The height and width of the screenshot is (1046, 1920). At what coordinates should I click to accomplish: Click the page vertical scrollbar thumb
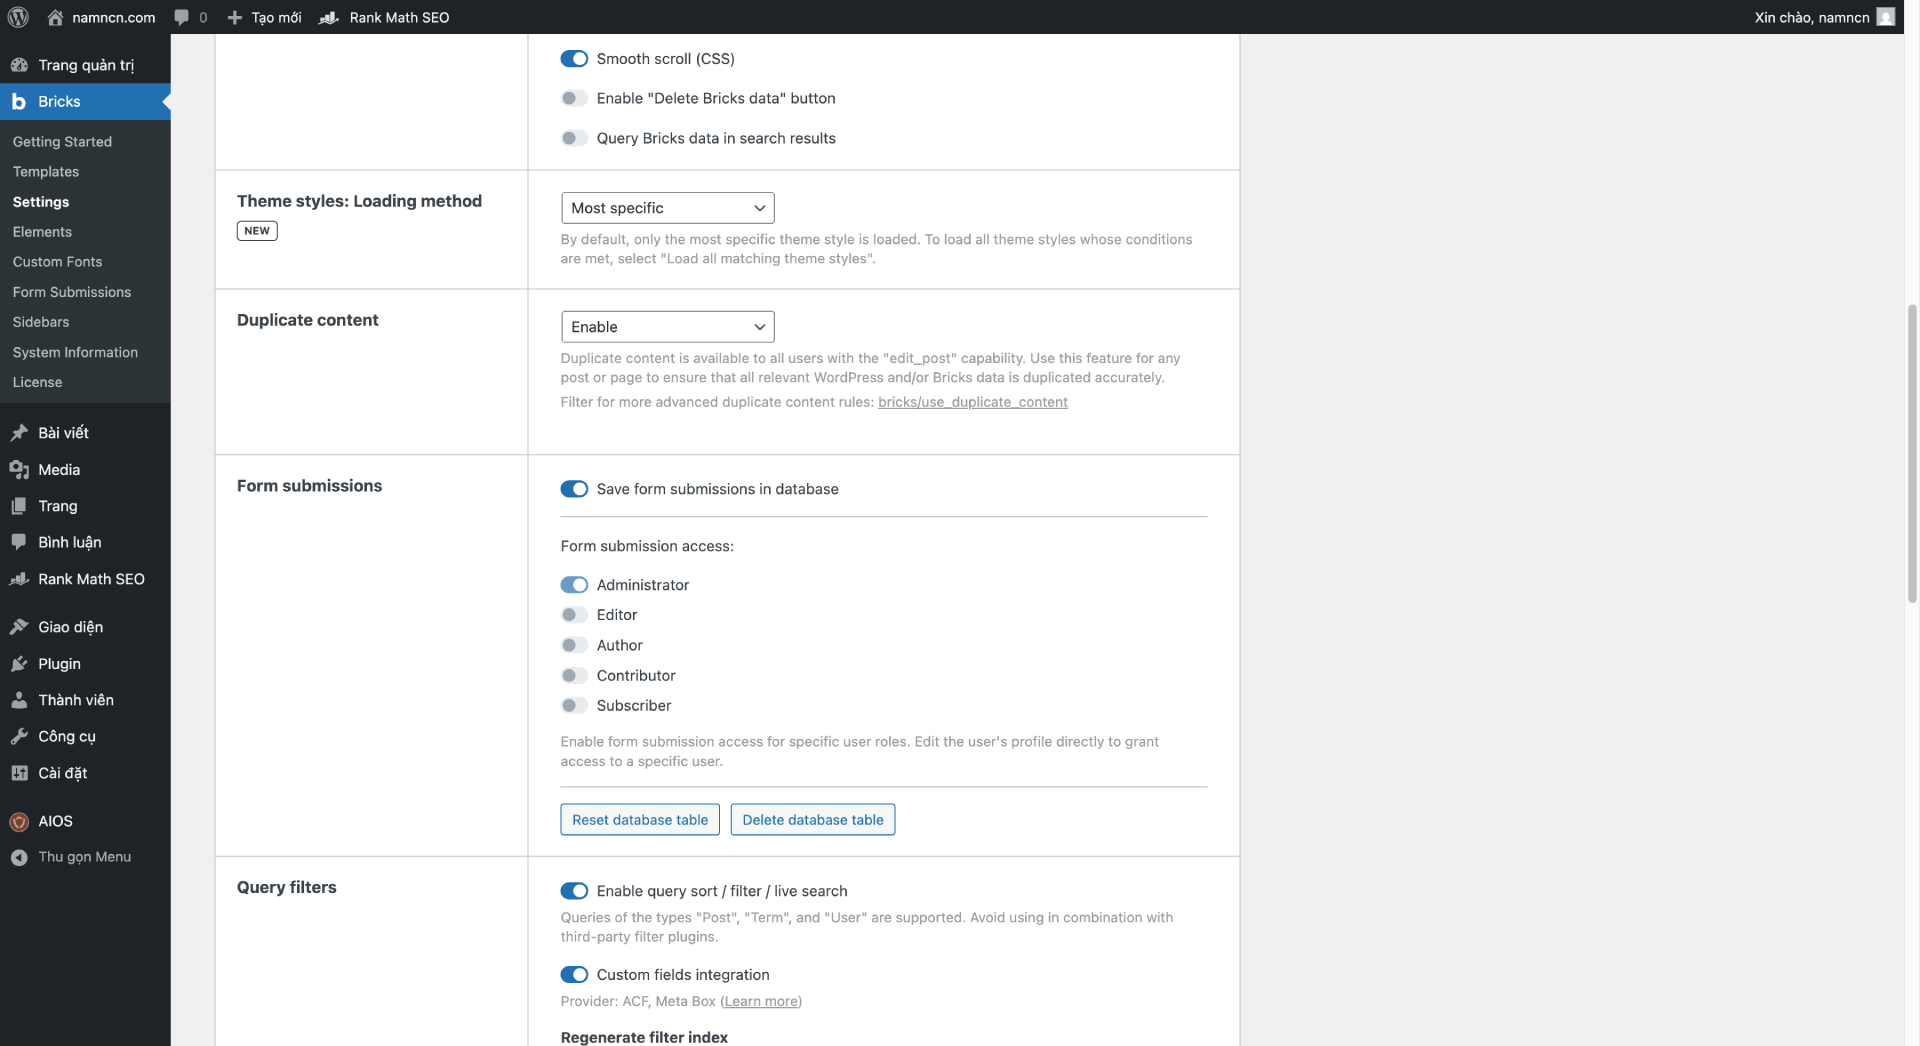[x=1912, y=452]
